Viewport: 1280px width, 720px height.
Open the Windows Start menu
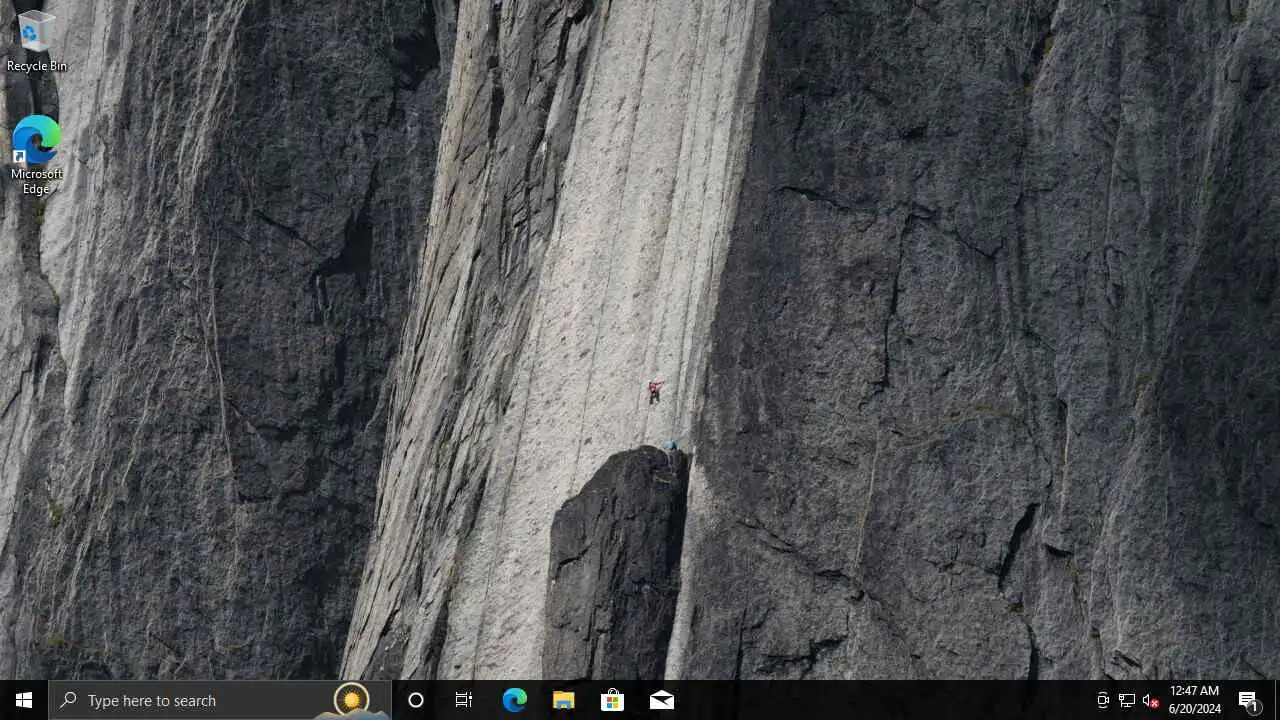(24, 700)
